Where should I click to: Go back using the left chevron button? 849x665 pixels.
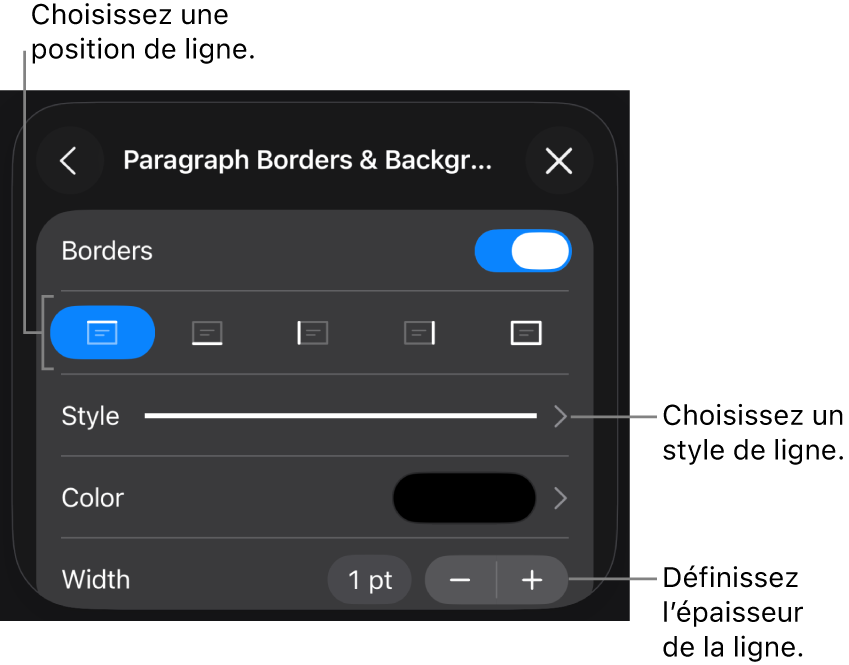pyautogui.click(x=69, y=161)
